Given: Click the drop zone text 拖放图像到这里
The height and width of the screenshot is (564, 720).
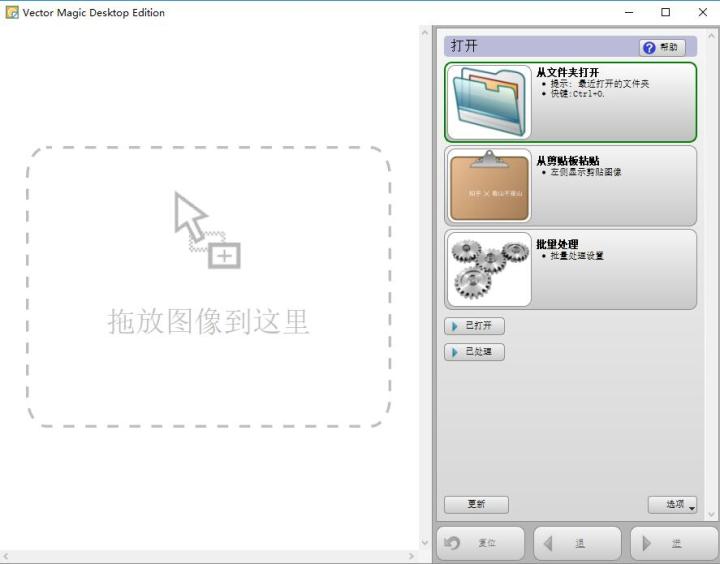Looking at the screenshot, I should click(208, 321).
